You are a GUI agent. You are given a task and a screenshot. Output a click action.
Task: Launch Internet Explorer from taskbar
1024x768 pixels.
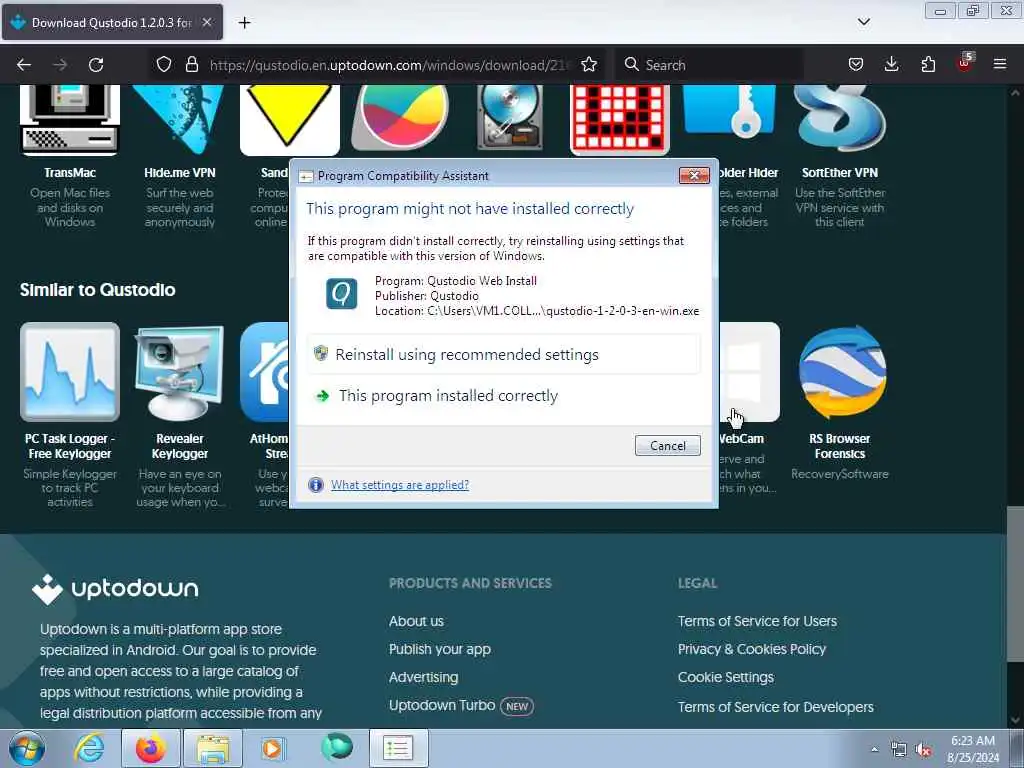click(x=89, y=748)
